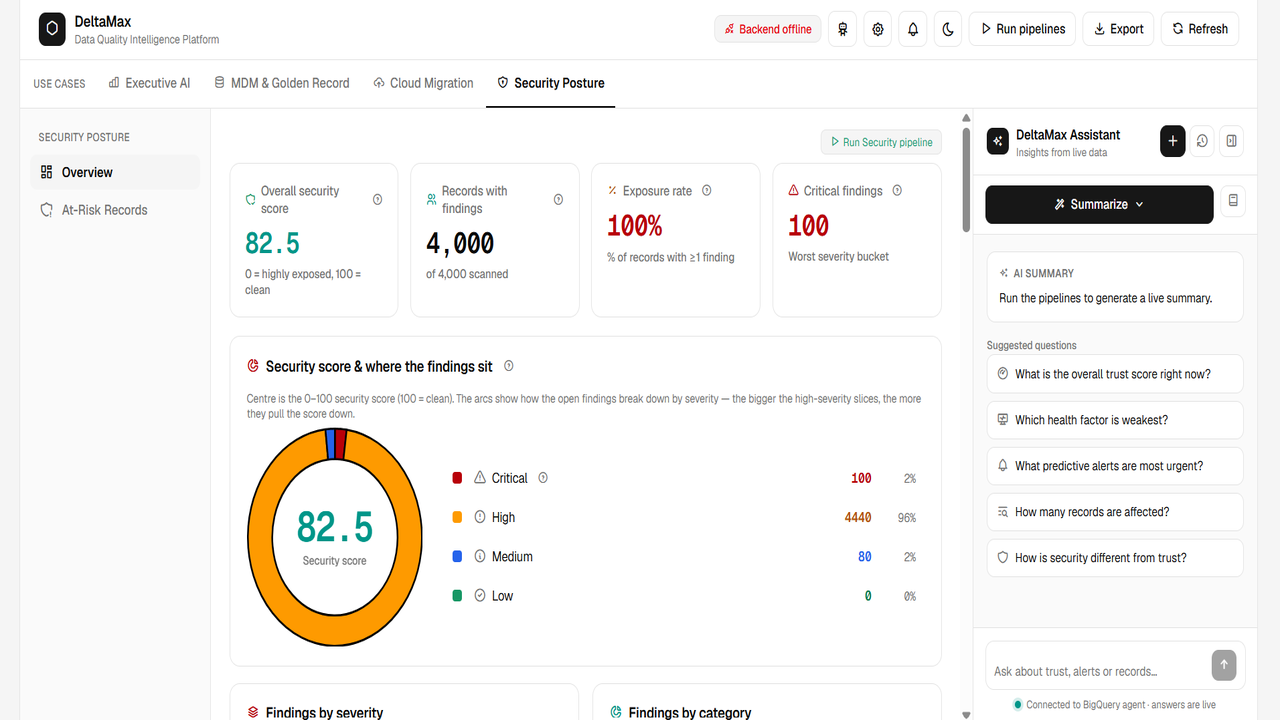
Task: Click the warning triangle on Critical findings card
Action: (x=794, y=190)
